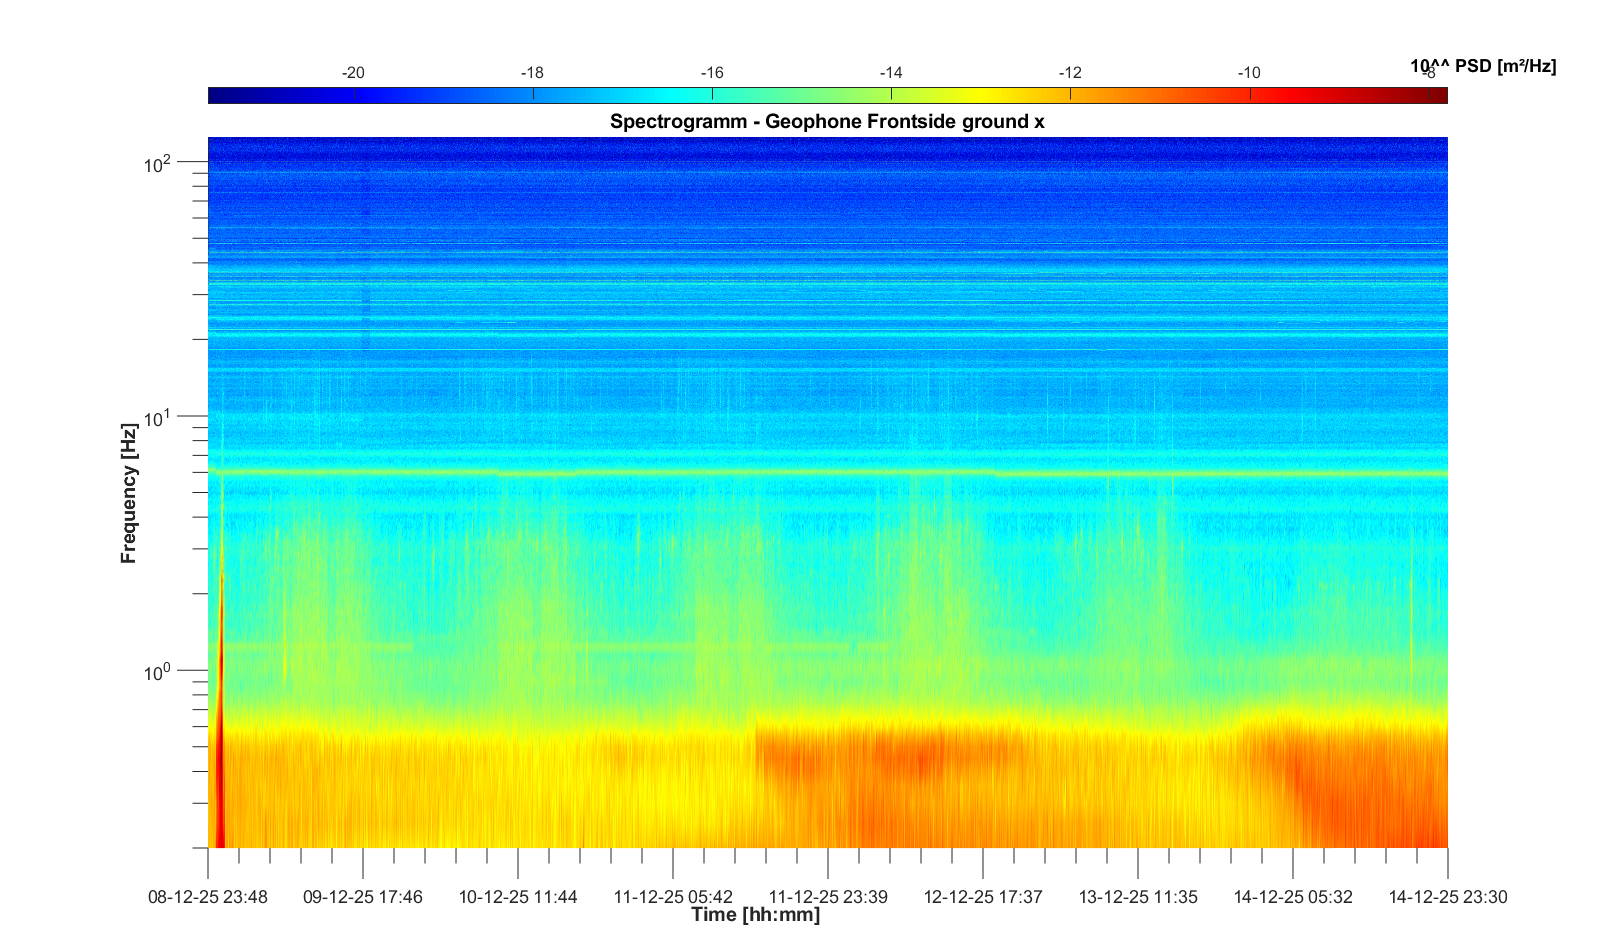
Task: Select the -20 tick on the colorbar
Action: tap(354, 95)
